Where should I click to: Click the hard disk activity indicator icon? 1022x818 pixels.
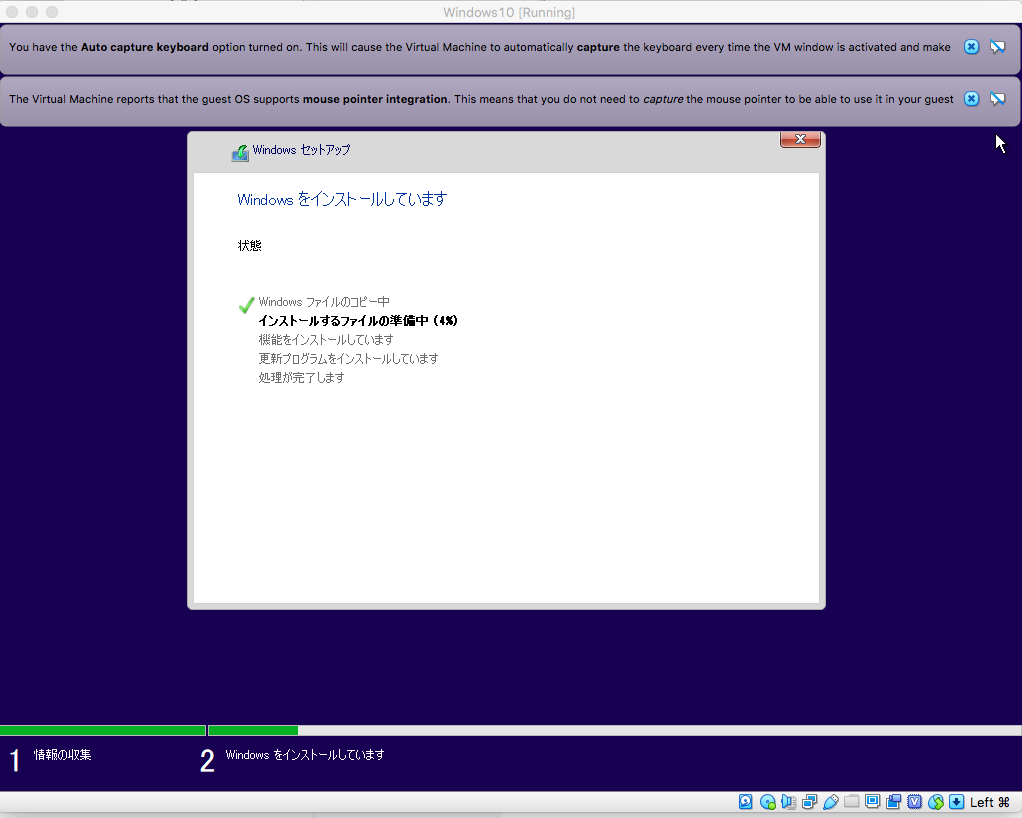pyautogui.click(x=746, y=802)
